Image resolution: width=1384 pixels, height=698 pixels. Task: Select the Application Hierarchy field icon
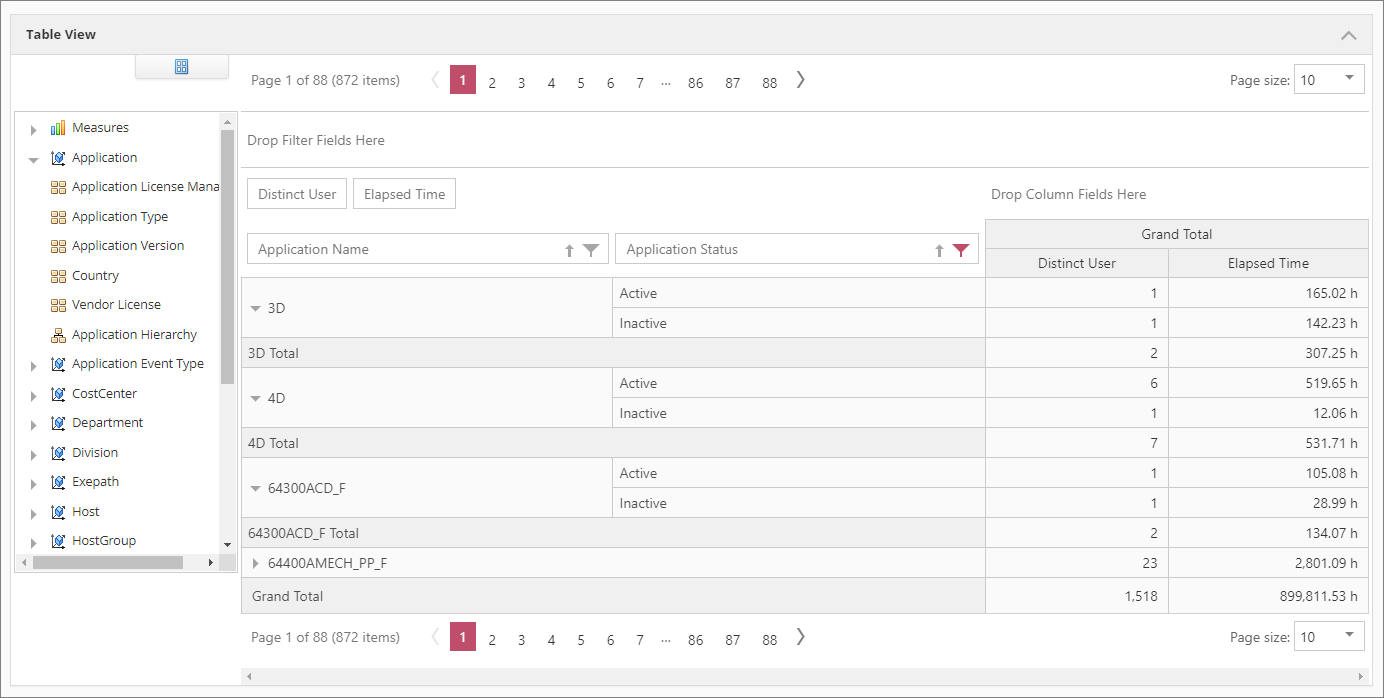(58, 335)
